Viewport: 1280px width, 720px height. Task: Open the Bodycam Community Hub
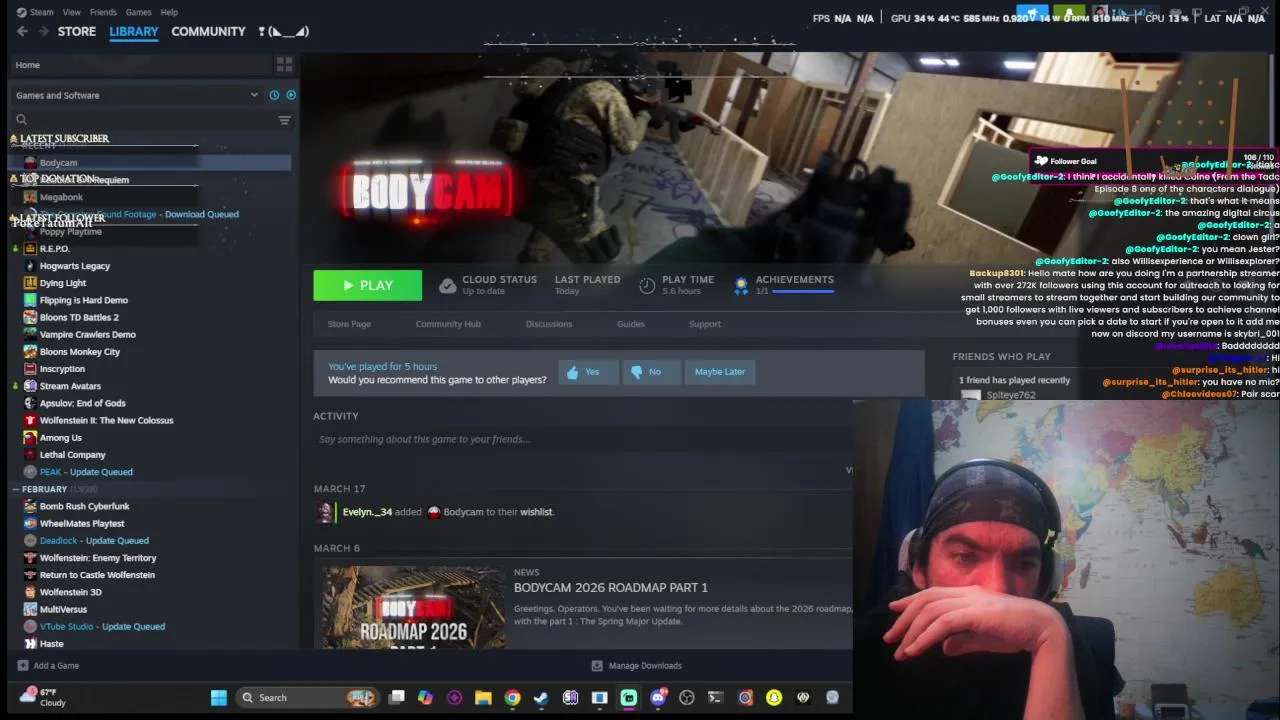point(448,324)
